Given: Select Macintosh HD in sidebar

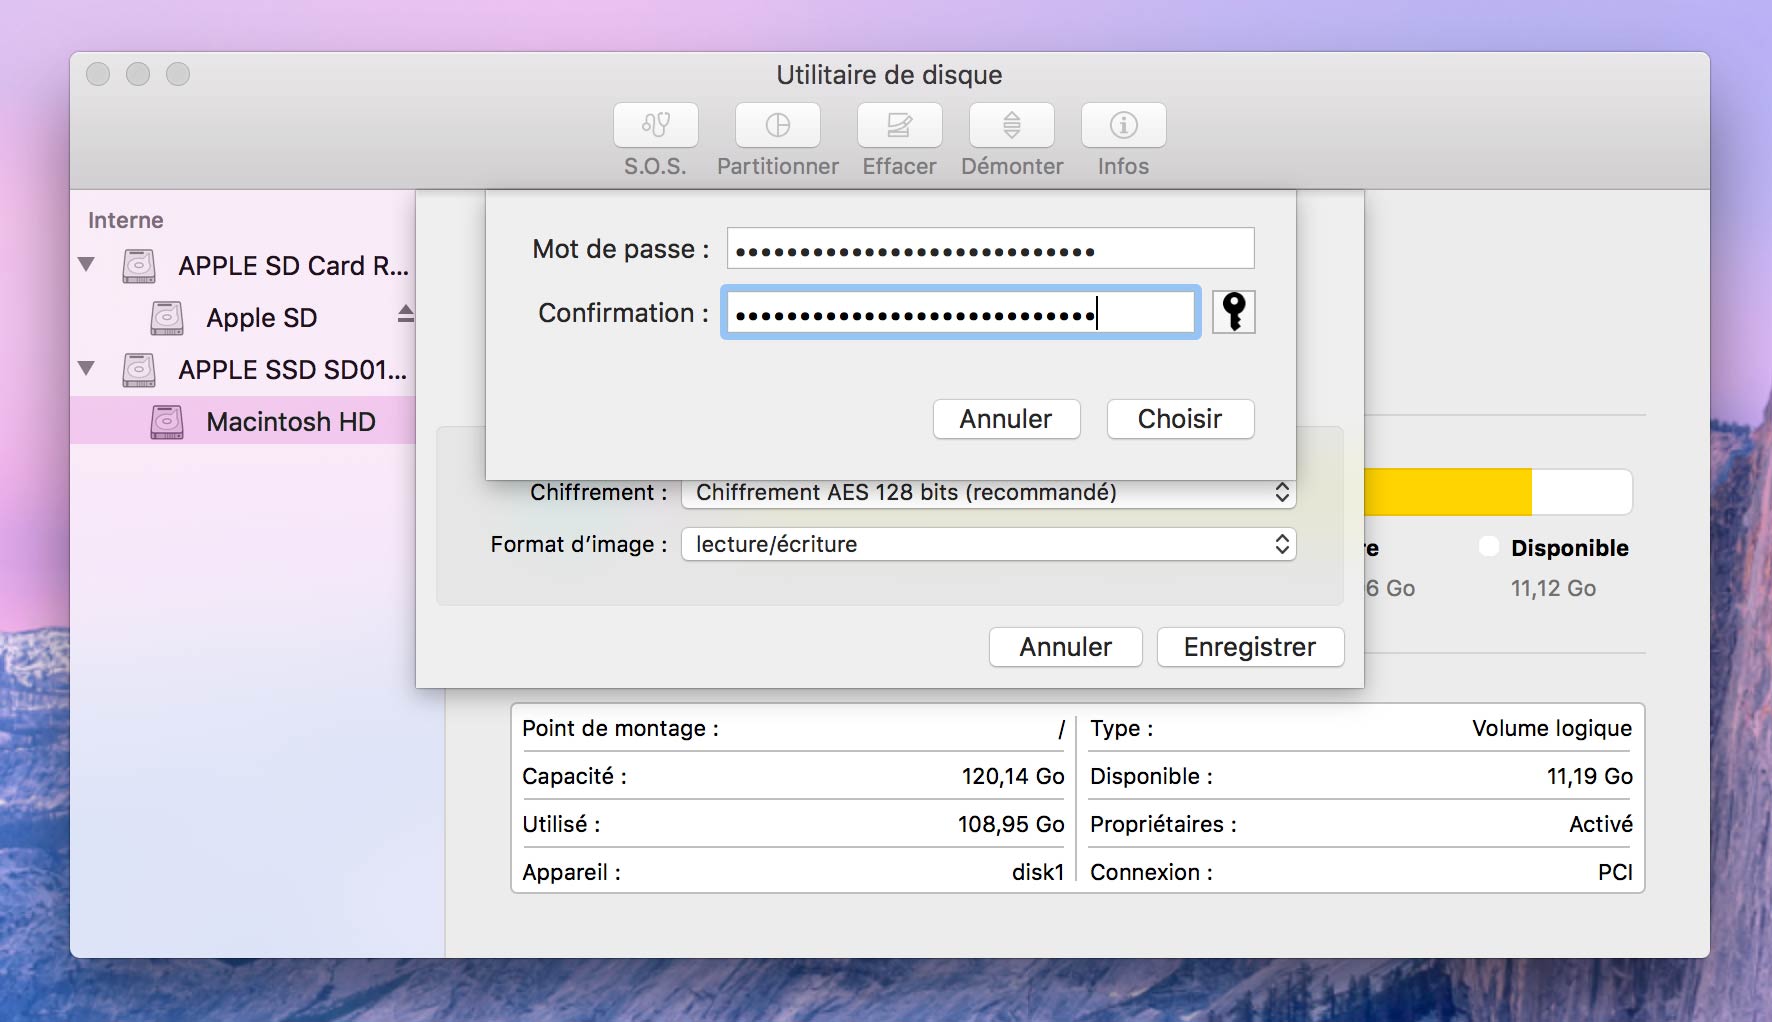Looking at the screenshot, I should pyautogui.click(x=243, y=422).
